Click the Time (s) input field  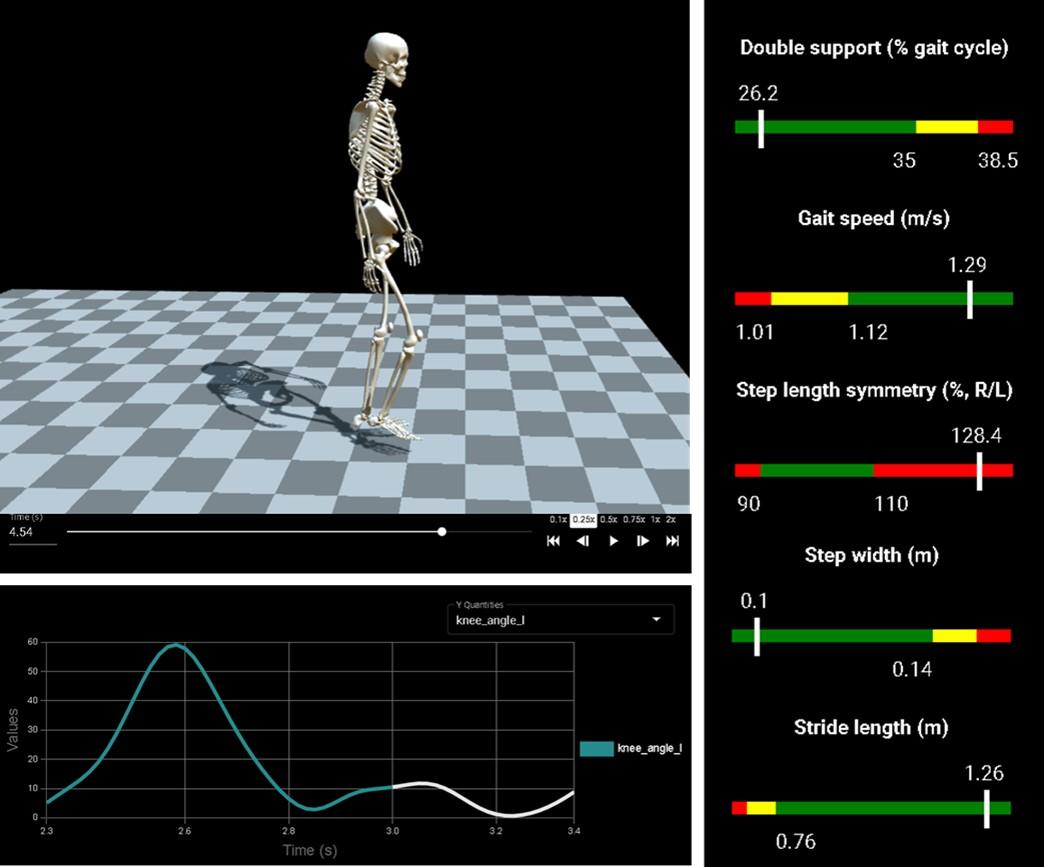[x=32, y=533]
